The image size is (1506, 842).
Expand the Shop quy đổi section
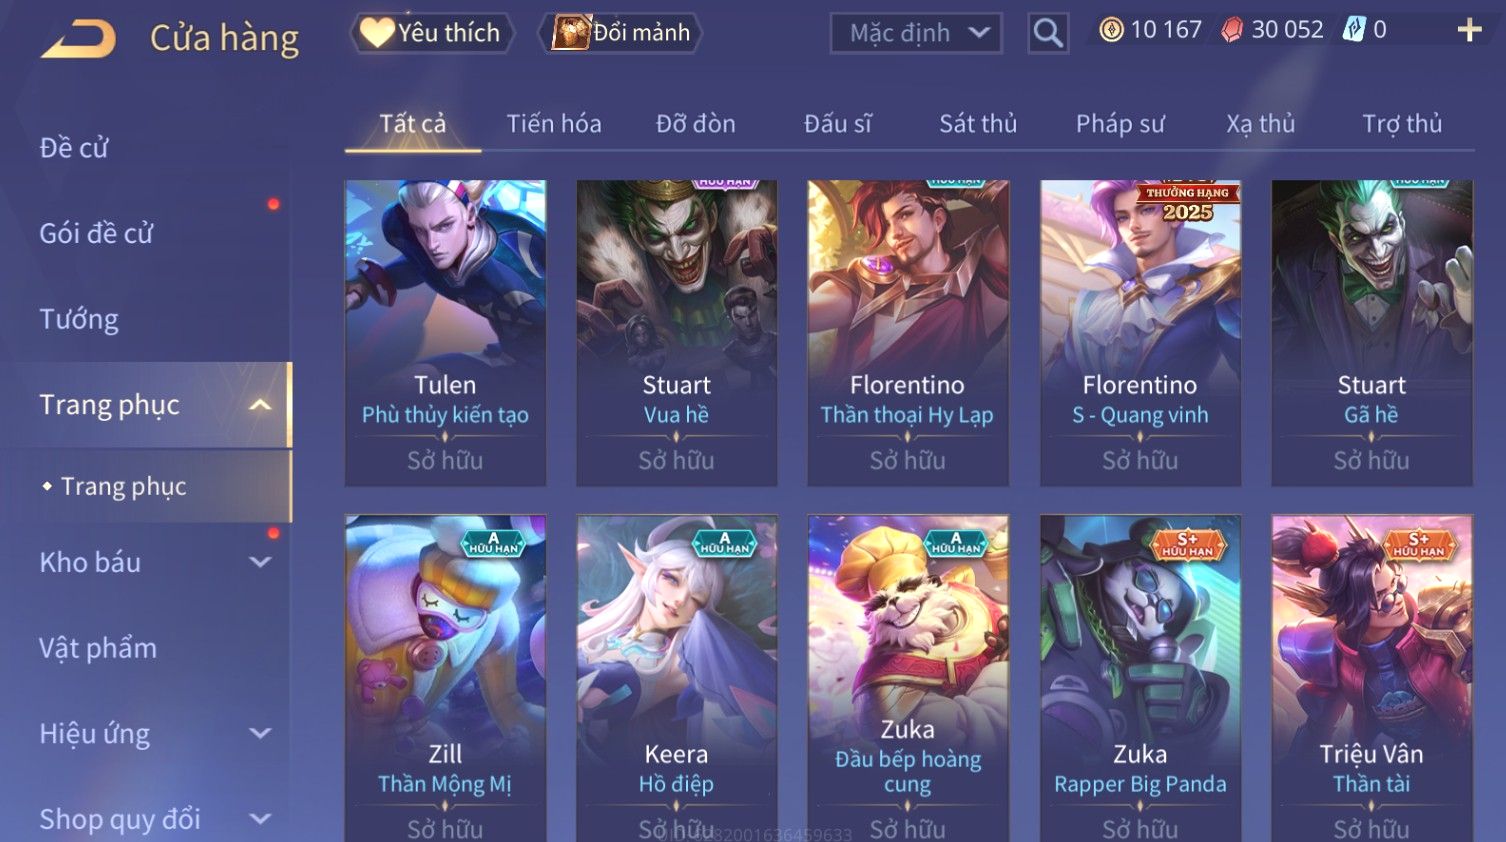pos(260,819)
